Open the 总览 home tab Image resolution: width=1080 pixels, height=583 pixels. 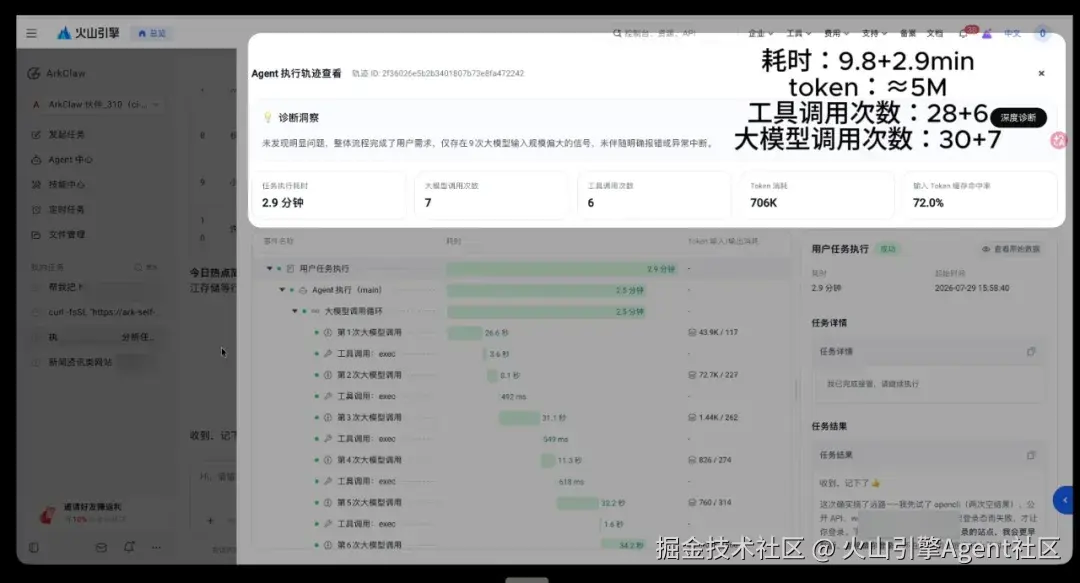click(152, 33)
